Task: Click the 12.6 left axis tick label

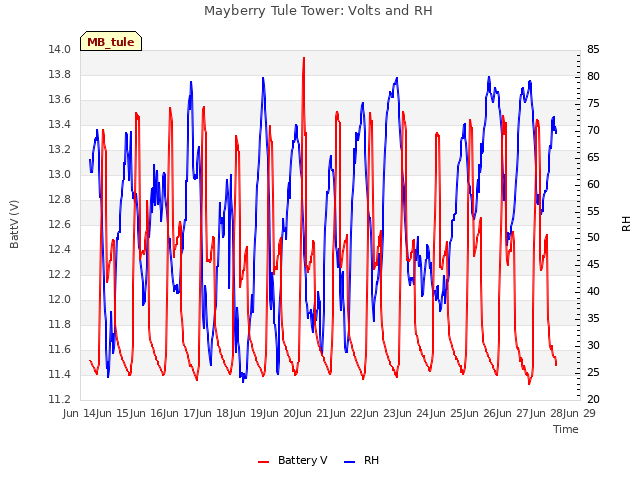Action: click(59, 224)
